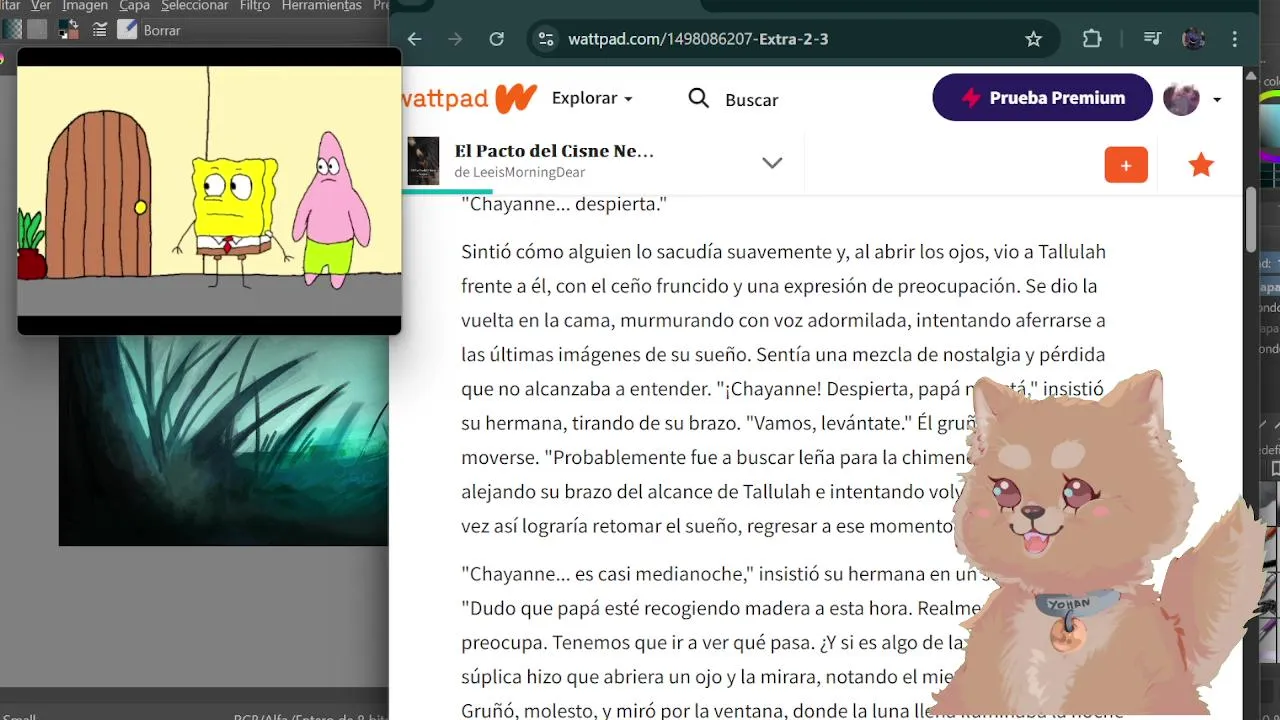Click the address bar URL

pos(698,39)
